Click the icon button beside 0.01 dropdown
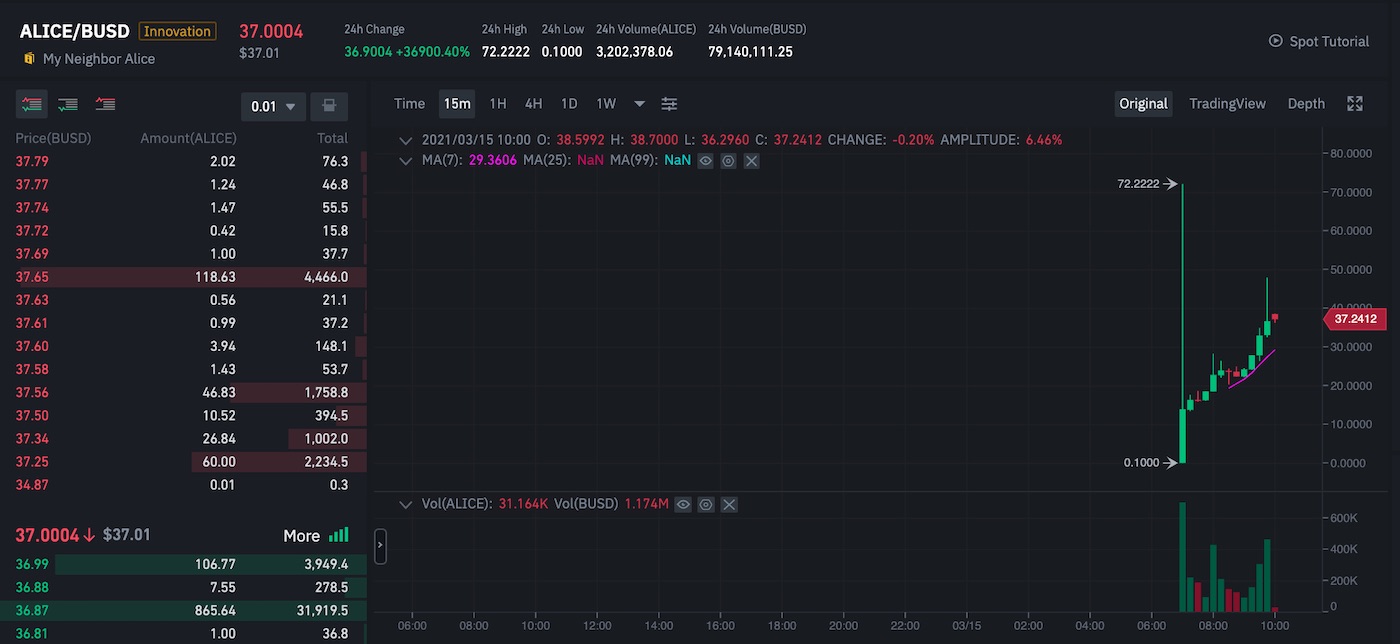Viewport: 1400px width, 644px height. tap(329, 106)
